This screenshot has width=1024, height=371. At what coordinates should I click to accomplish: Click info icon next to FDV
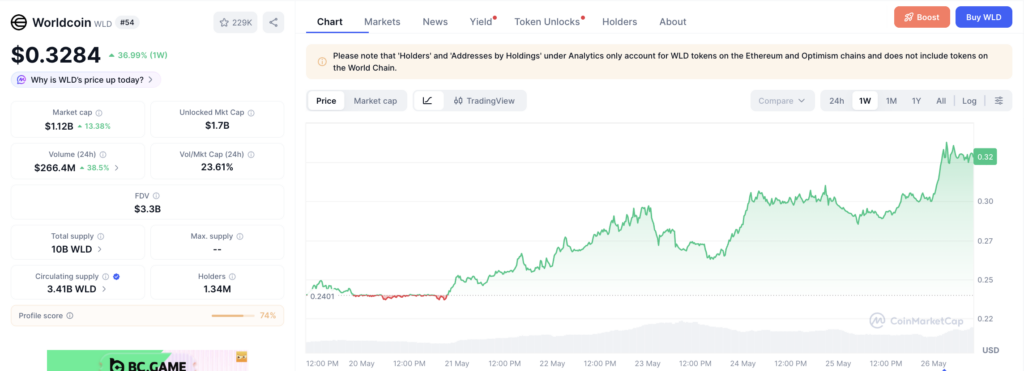156,195
